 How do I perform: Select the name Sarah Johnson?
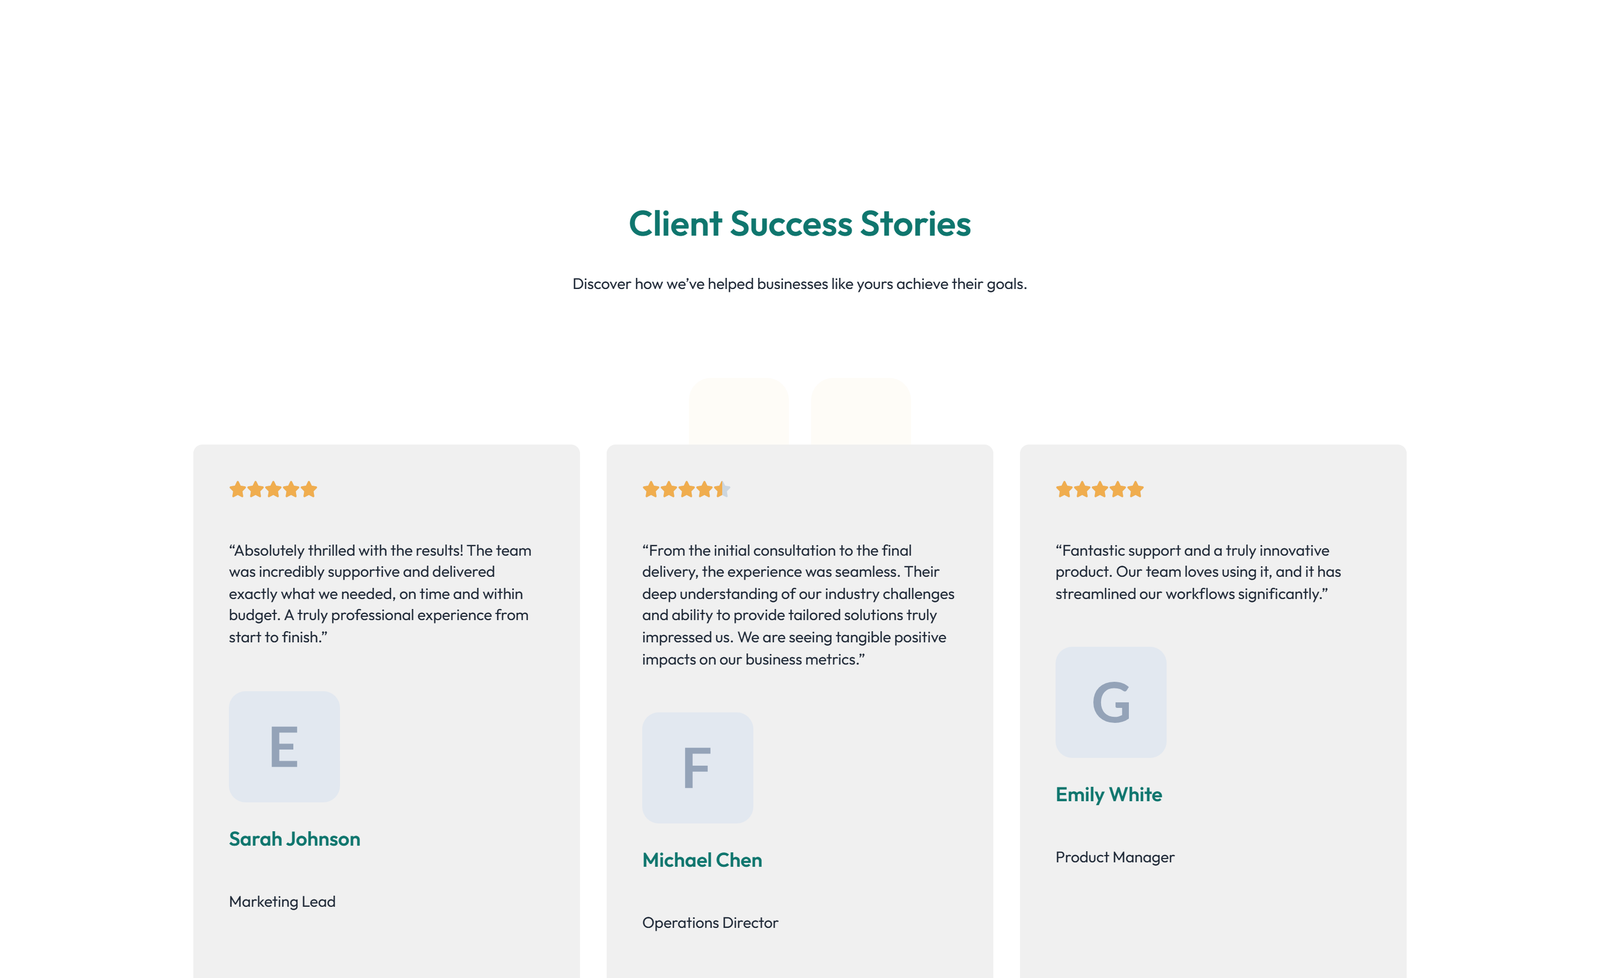[294, 839]
